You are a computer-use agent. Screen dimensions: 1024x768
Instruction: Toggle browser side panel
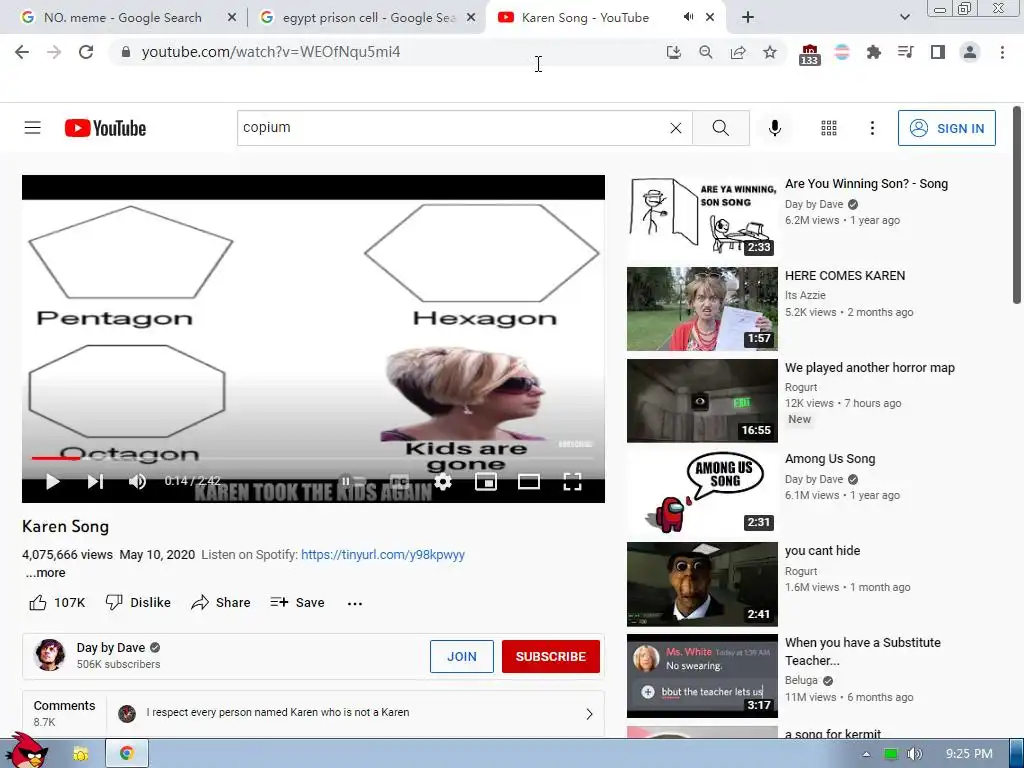pos(938,52)
